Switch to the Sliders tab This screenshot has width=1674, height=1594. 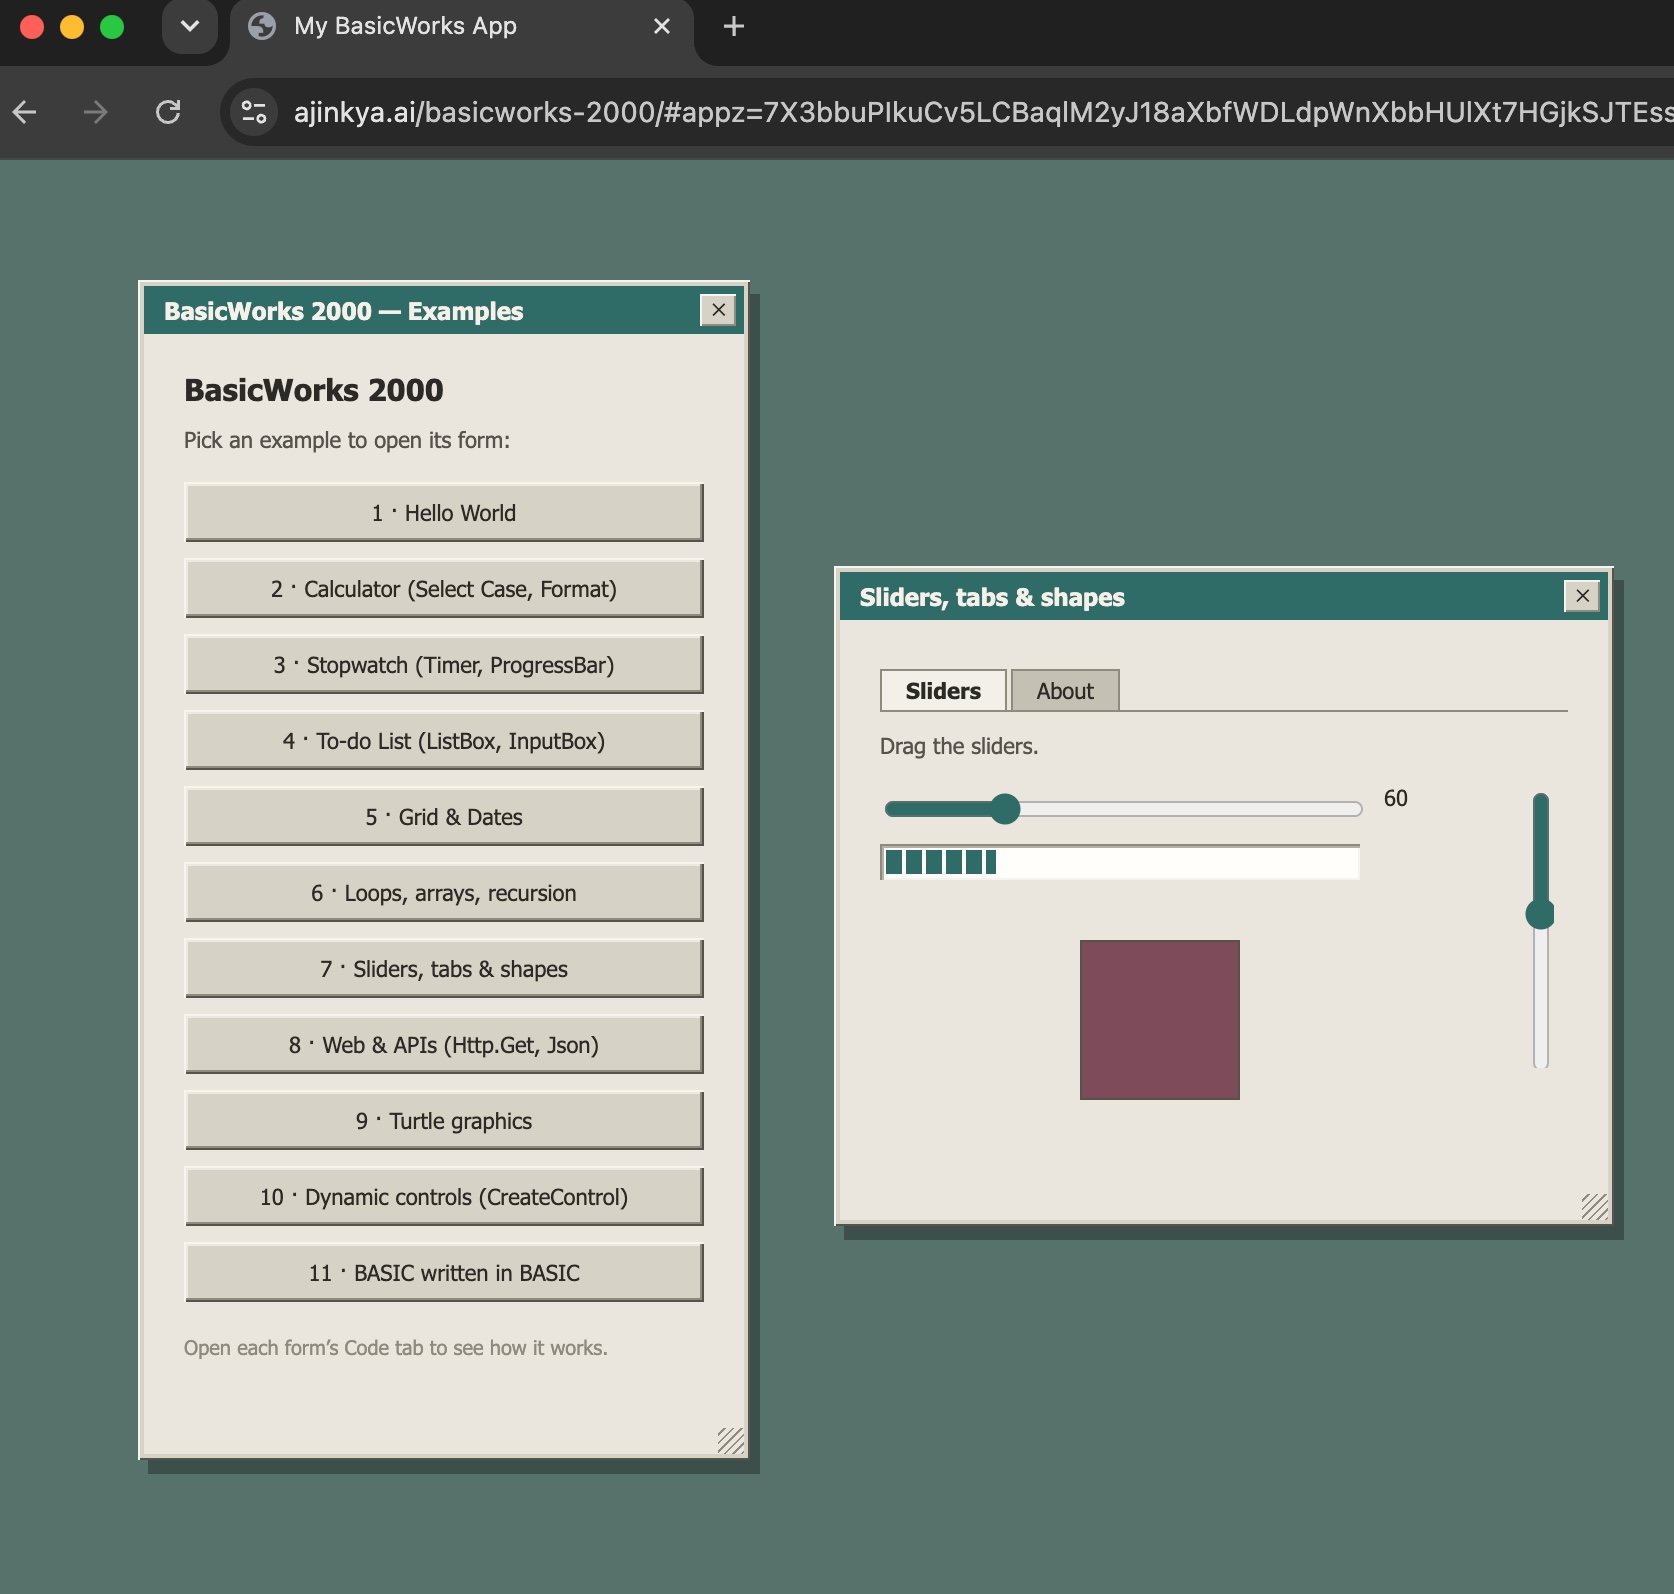coord(943,691)
